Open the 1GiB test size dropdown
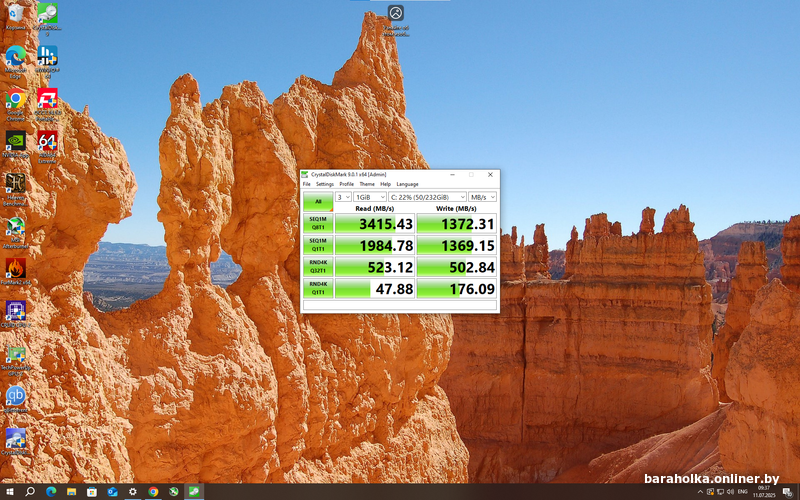 coord(370,197)
